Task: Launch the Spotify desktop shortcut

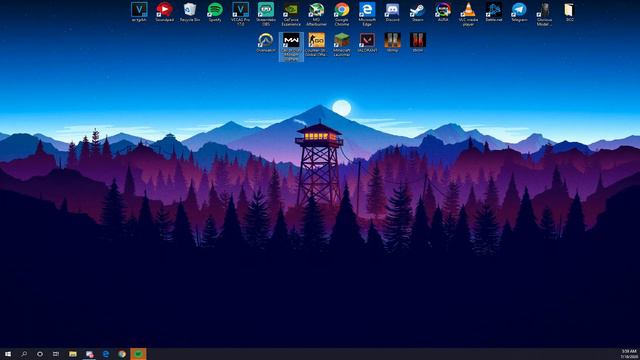Action: (x=215, y=12)
